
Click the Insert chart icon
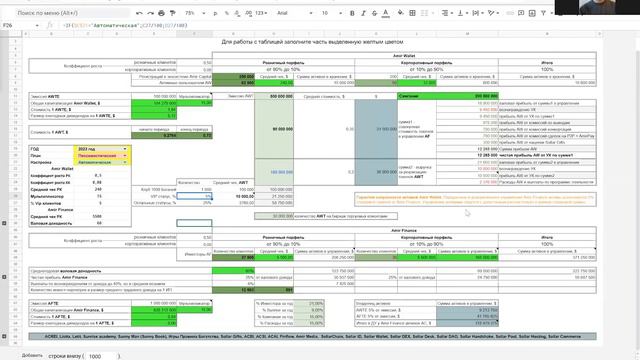pos(532,13)
